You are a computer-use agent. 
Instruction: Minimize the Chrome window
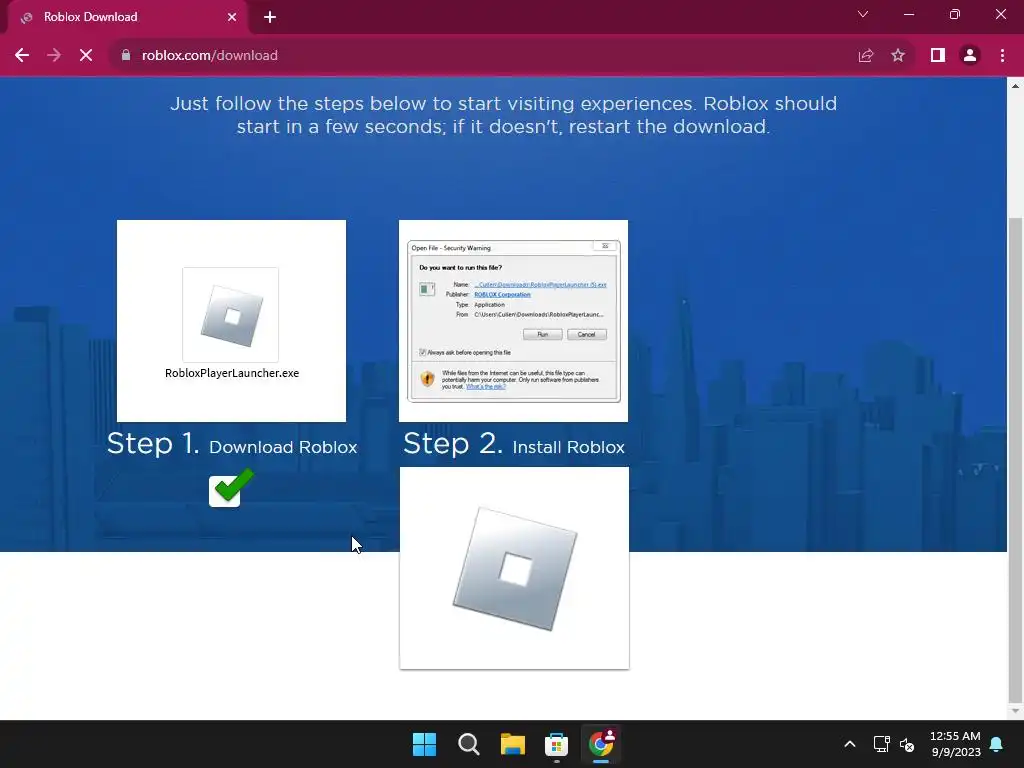tap(908, 14)
